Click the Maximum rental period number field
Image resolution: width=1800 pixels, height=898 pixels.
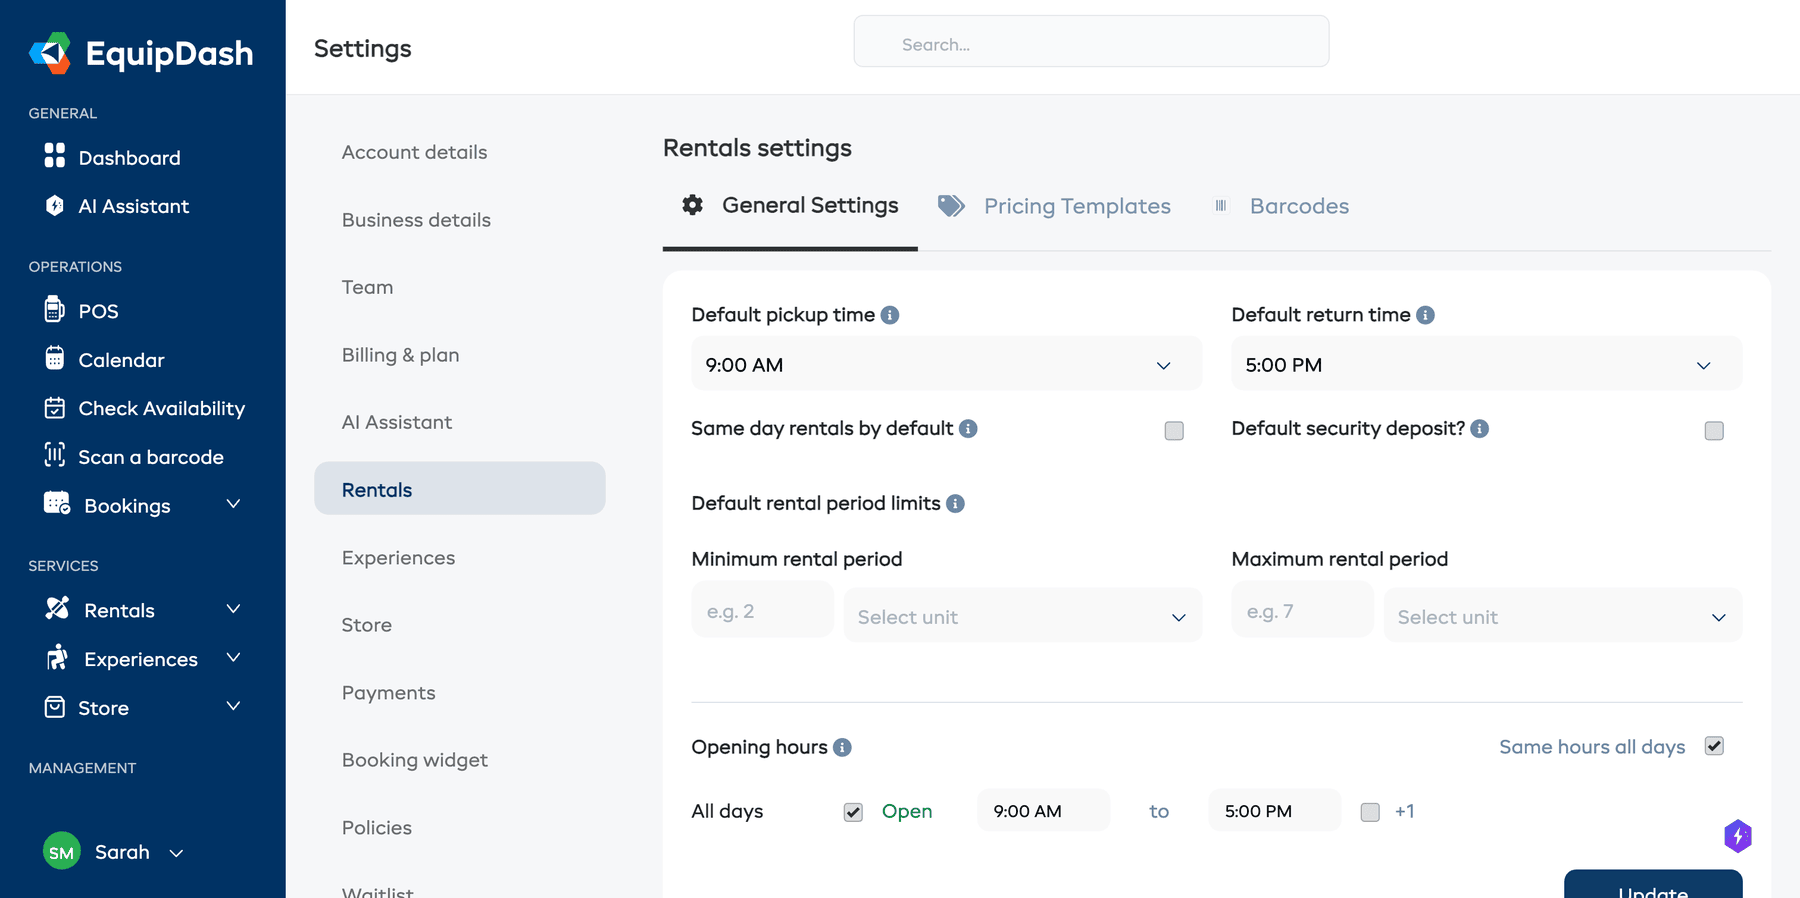[1301, 611]
